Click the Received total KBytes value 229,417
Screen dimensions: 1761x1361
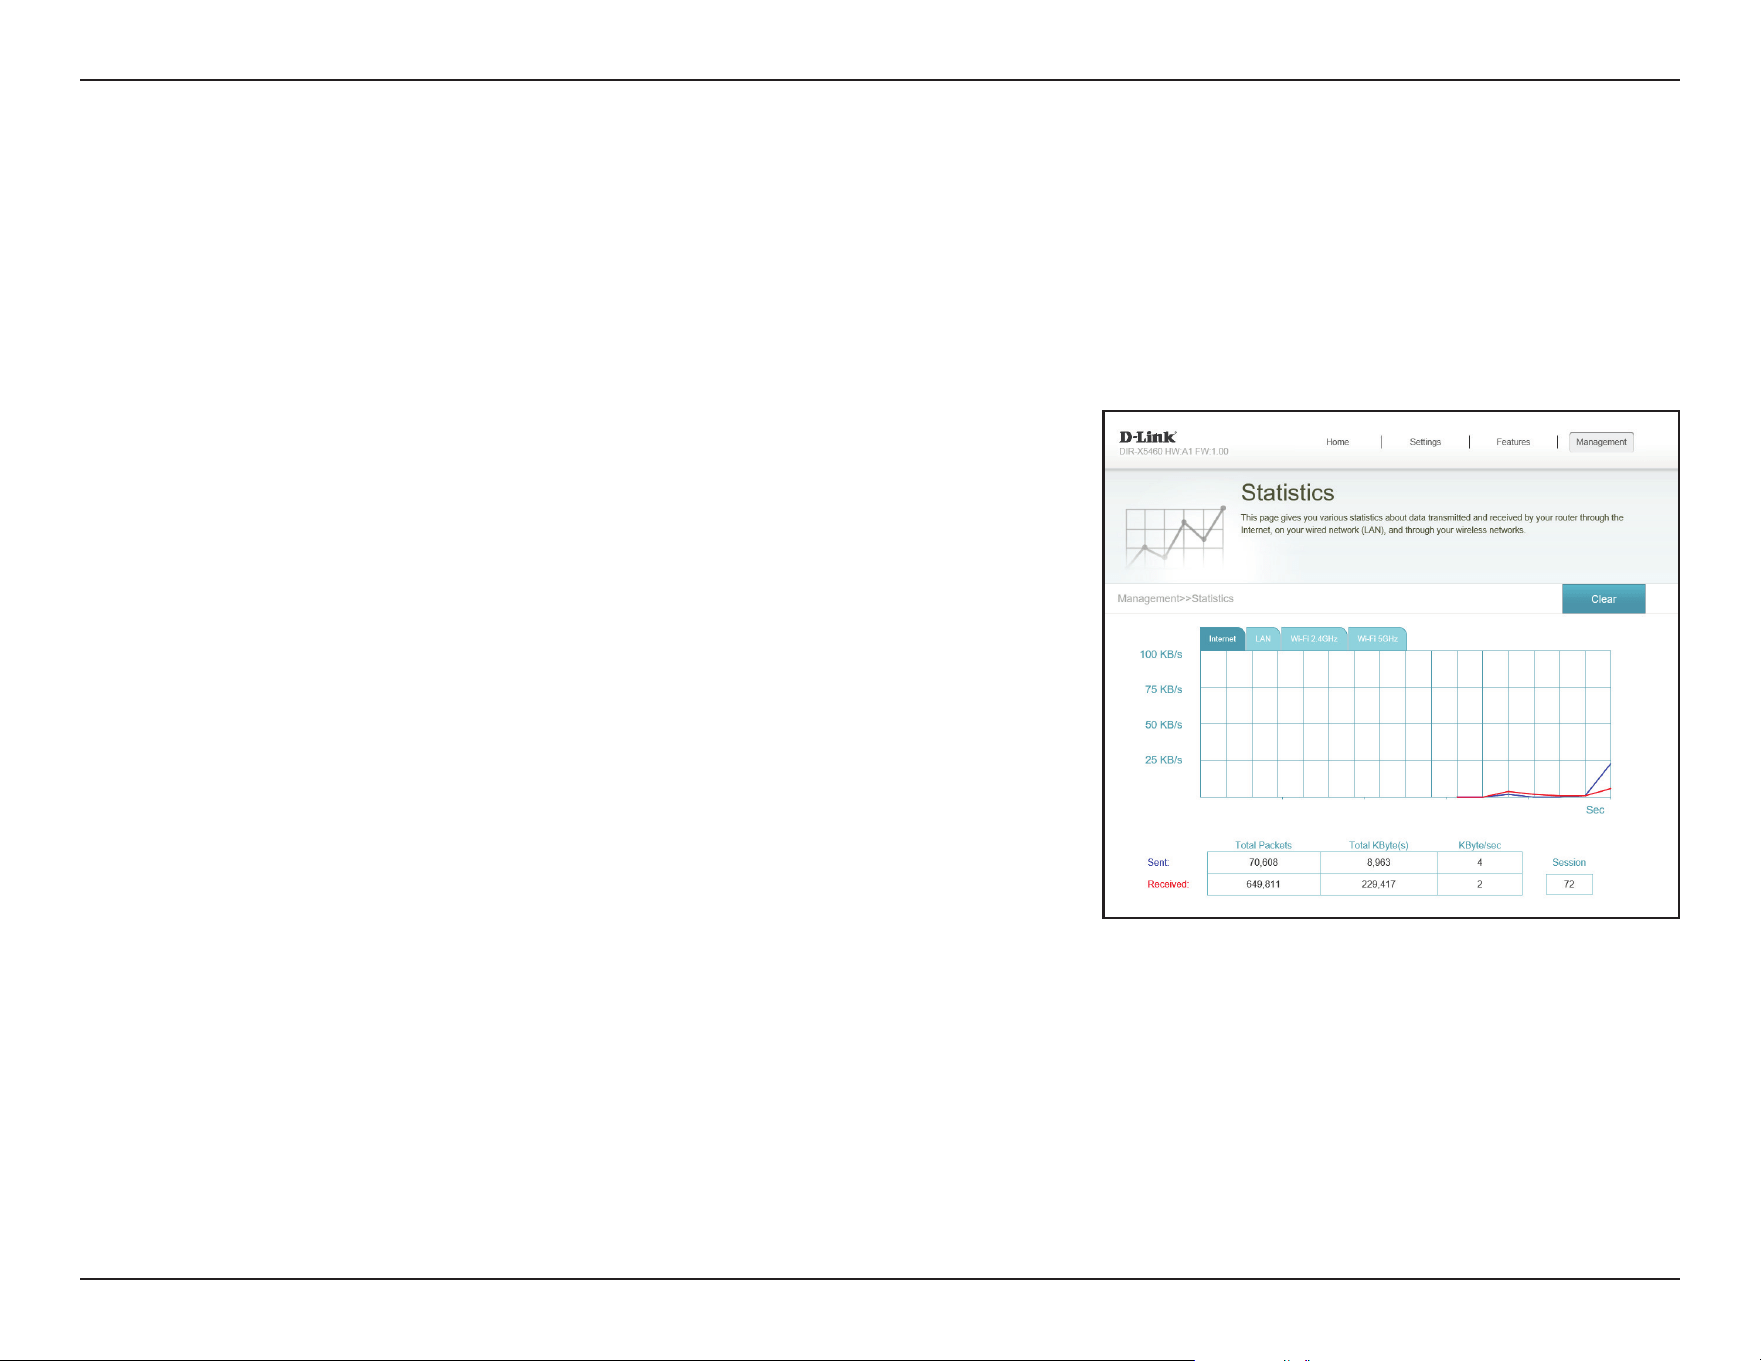tap(1378, 884)
